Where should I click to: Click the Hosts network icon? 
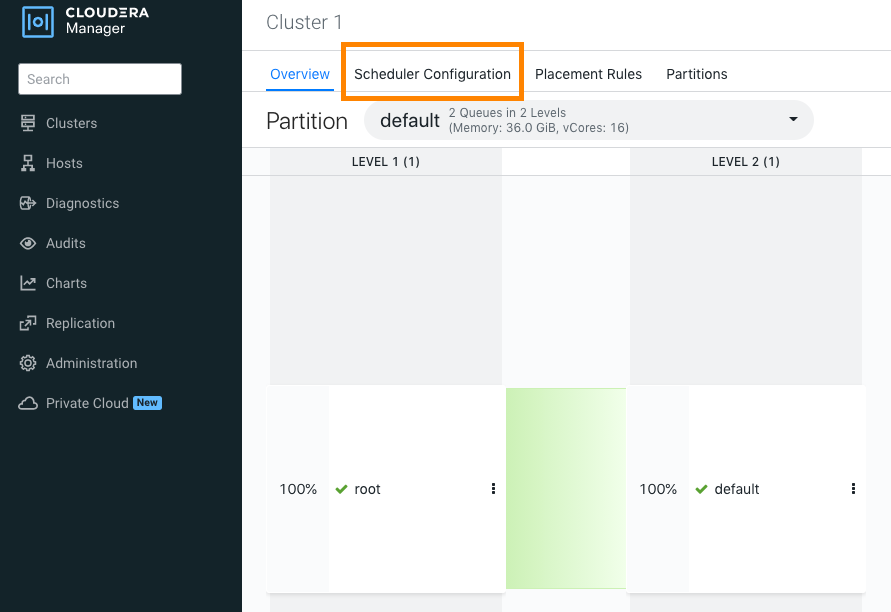28,163
